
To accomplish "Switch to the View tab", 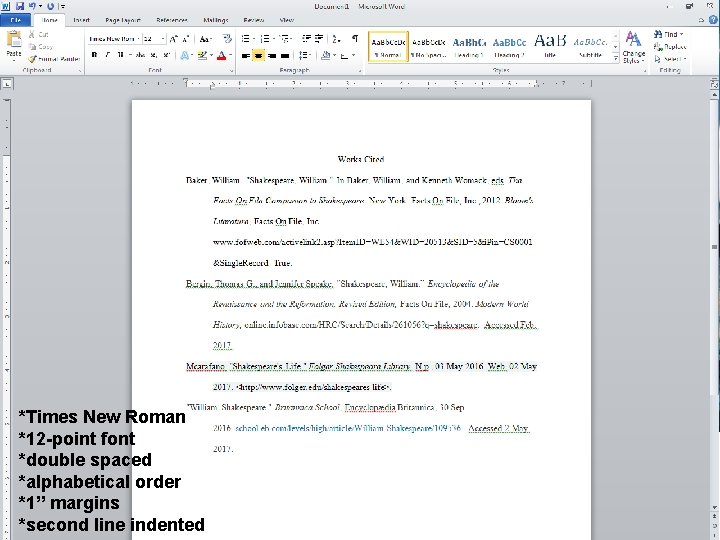I will click(x=287, y=20).
